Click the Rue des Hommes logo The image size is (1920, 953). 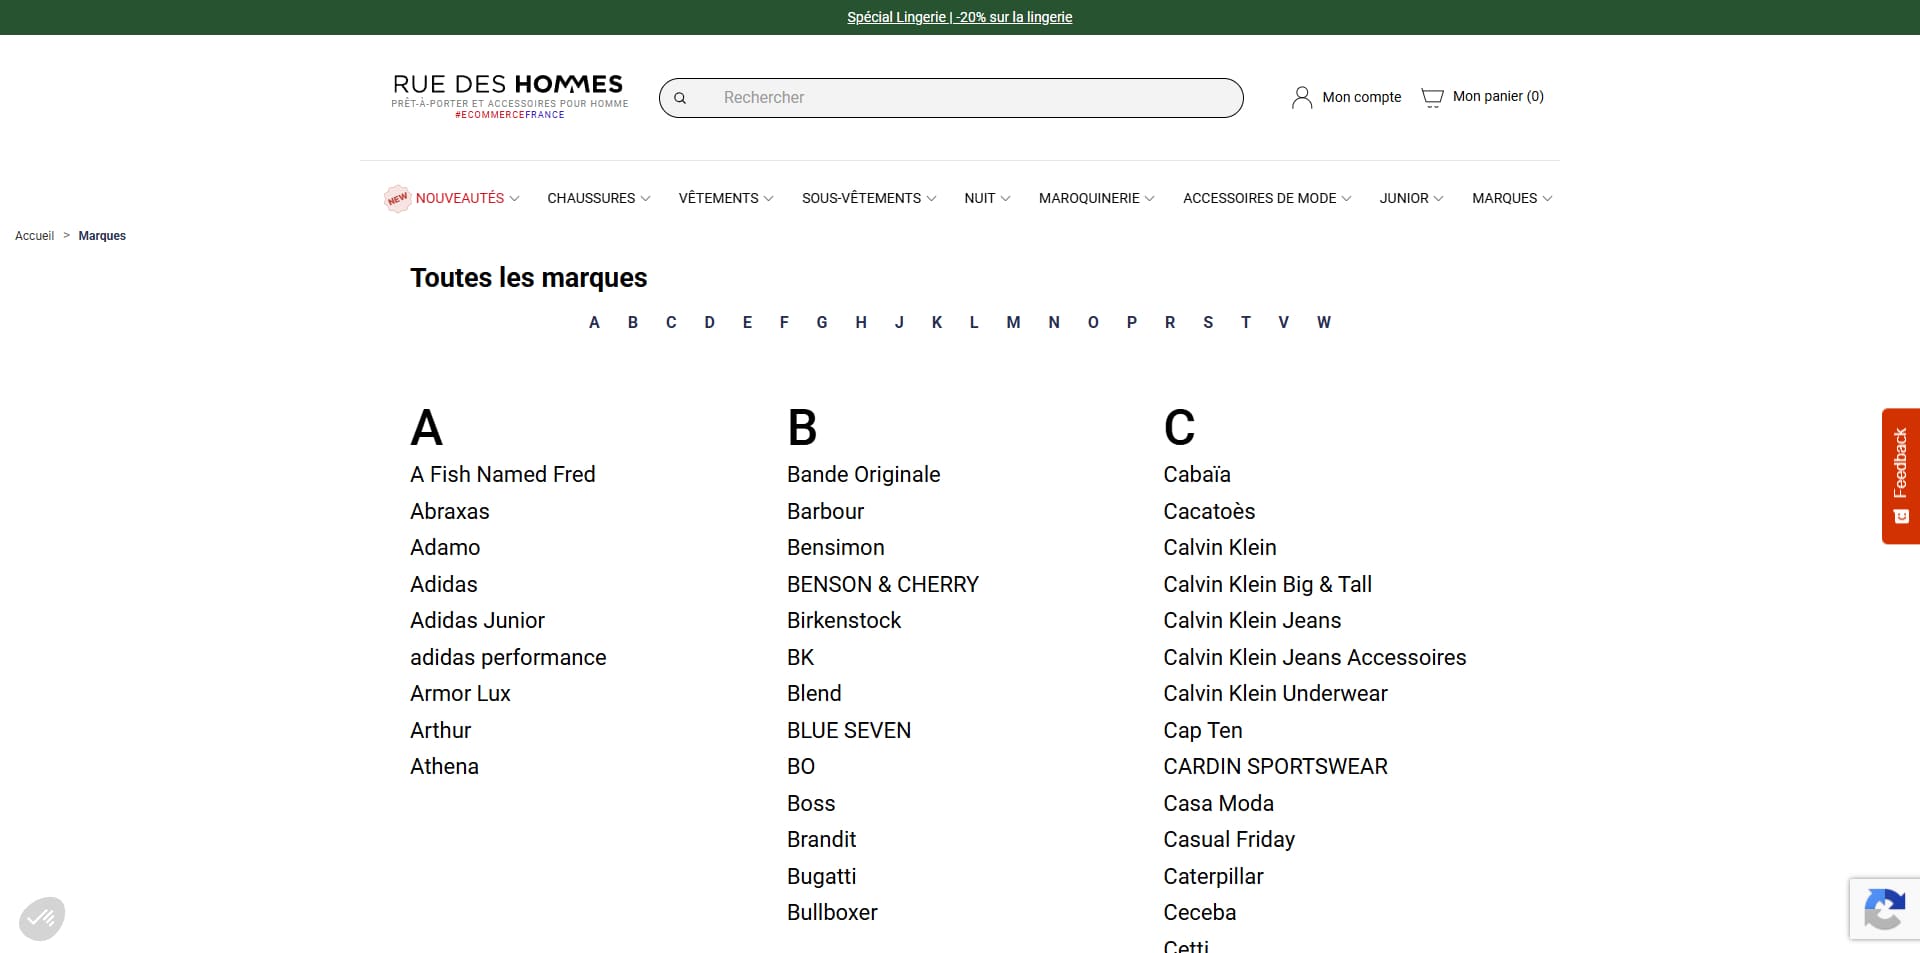[510, 96]
